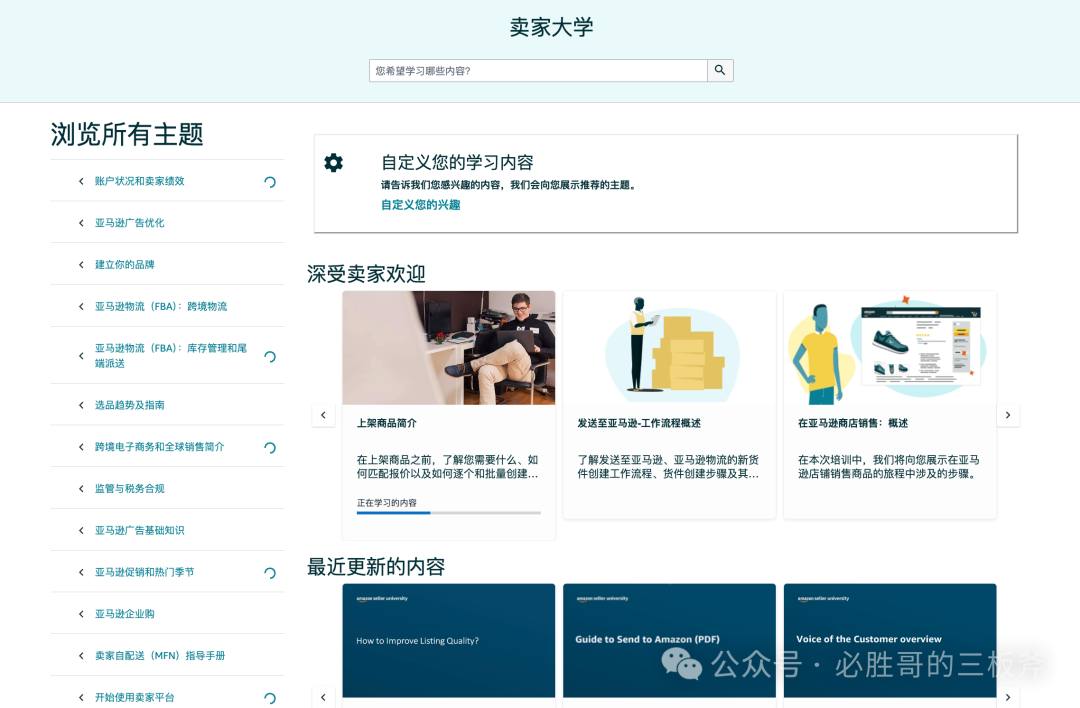Open Voice of the Customer overview card
The image size is (1080, 708).
890,641
